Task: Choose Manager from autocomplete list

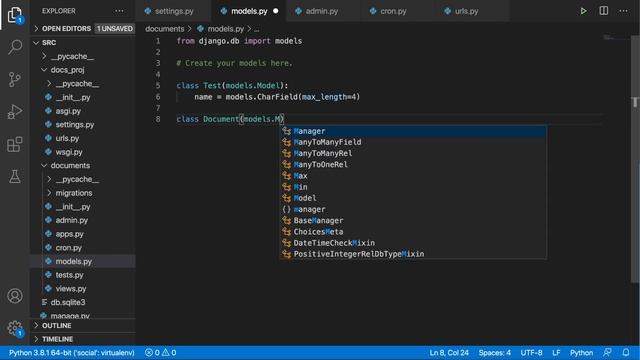Action: (x=413, y=131)
